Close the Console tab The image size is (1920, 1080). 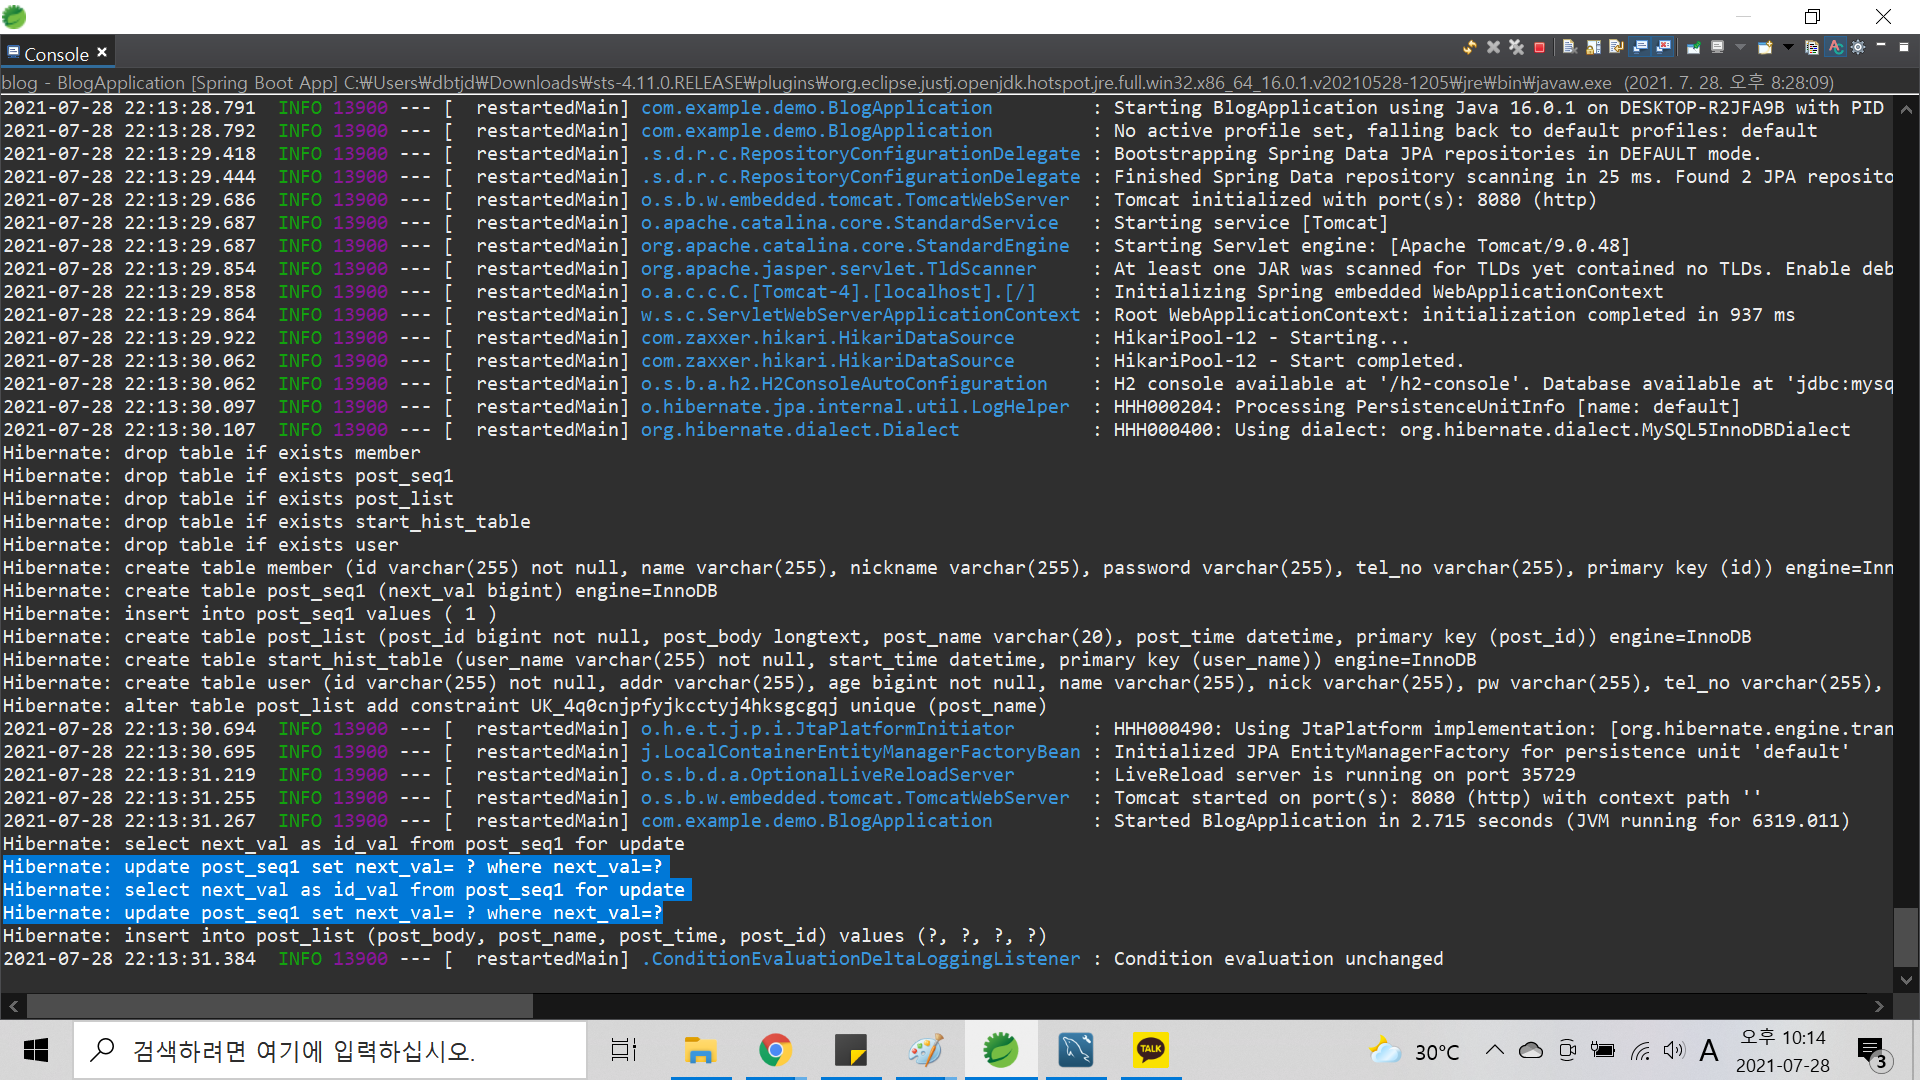(x=102, y=52)
